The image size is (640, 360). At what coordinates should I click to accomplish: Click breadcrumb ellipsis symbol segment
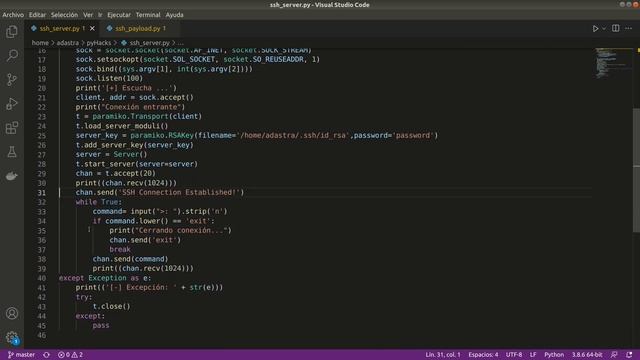click(180, 42)
